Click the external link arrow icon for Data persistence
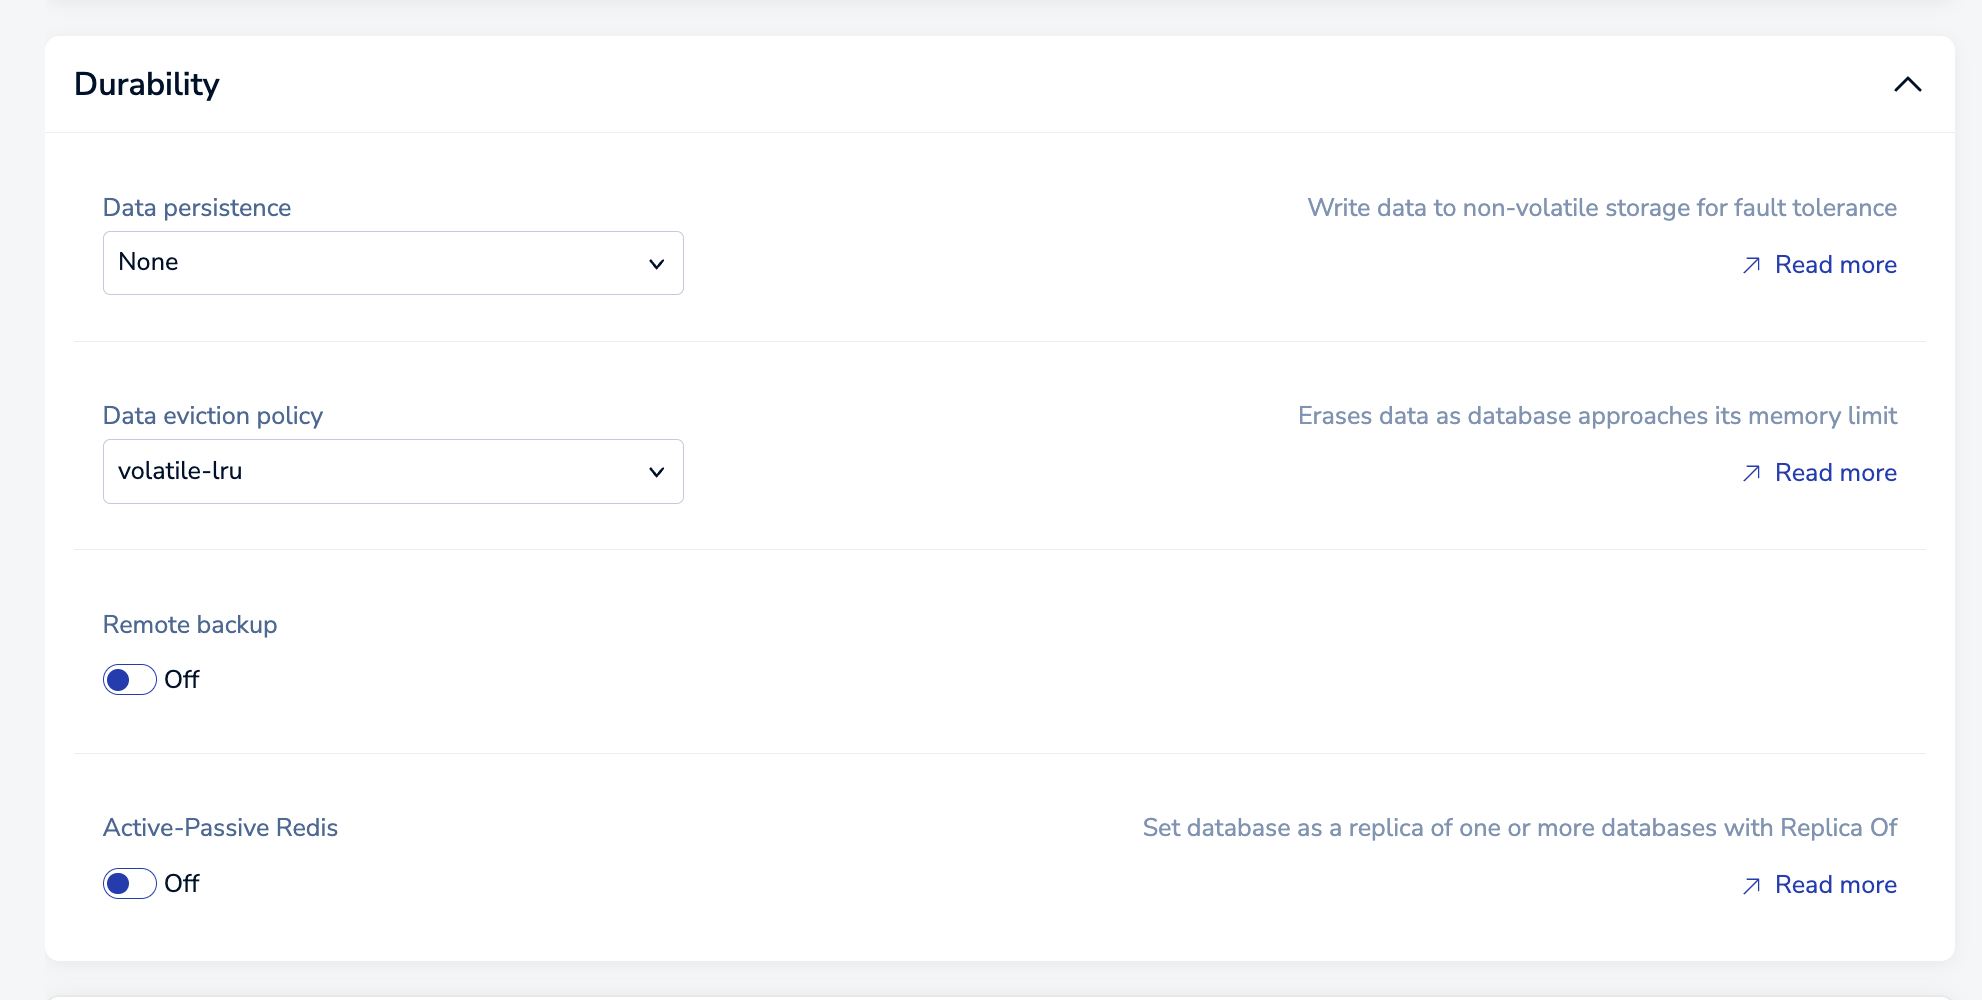Image resolution: width=1982 pixels, height=1000 pixels. click(x=1751, y=265)
